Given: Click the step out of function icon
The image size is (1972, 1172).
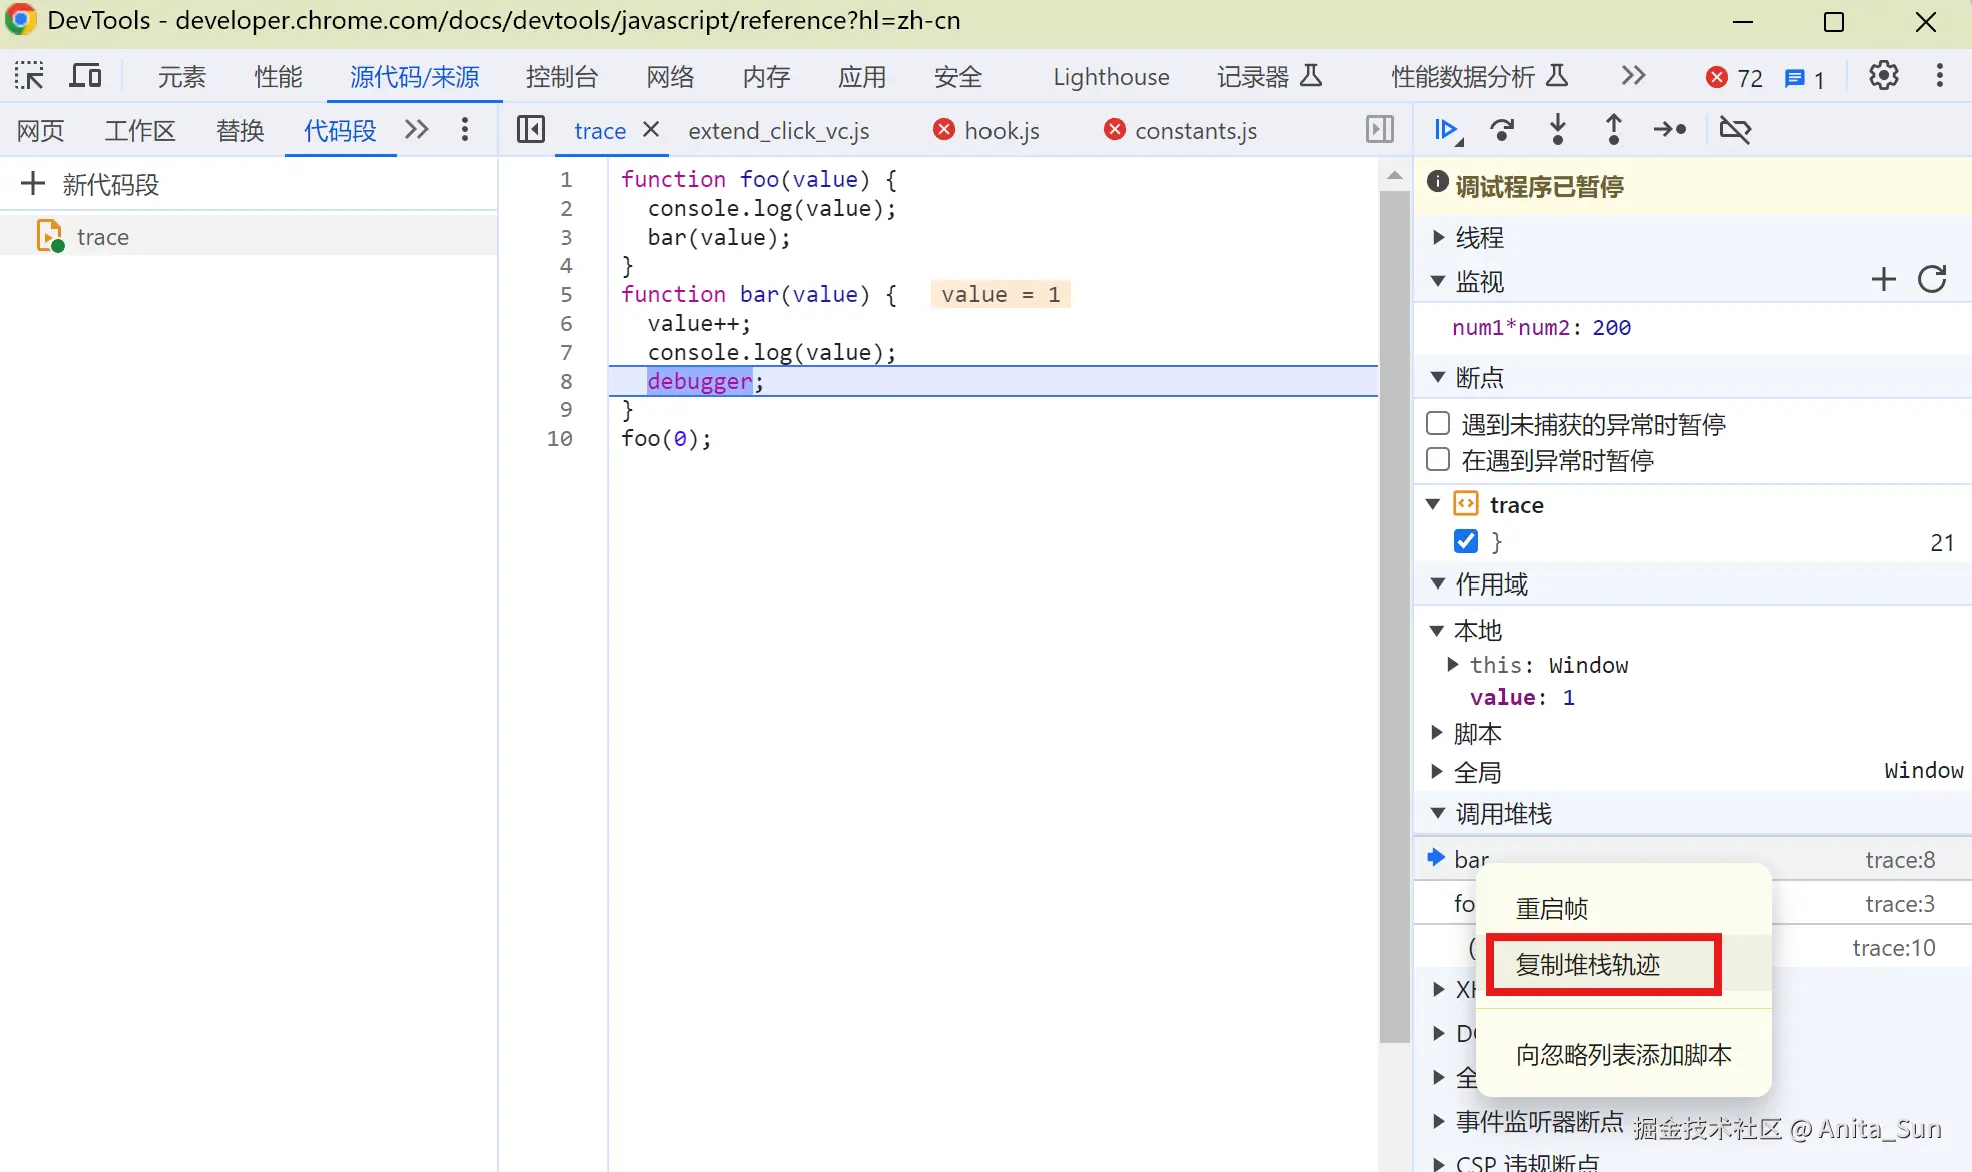Looking at the screenshot, I should pos(1613,130).
